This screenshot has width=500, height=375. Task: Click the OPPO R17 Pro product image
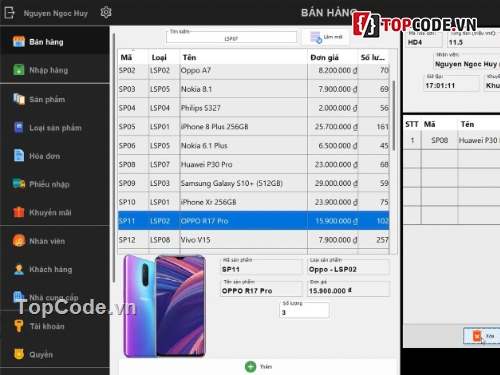164,306
